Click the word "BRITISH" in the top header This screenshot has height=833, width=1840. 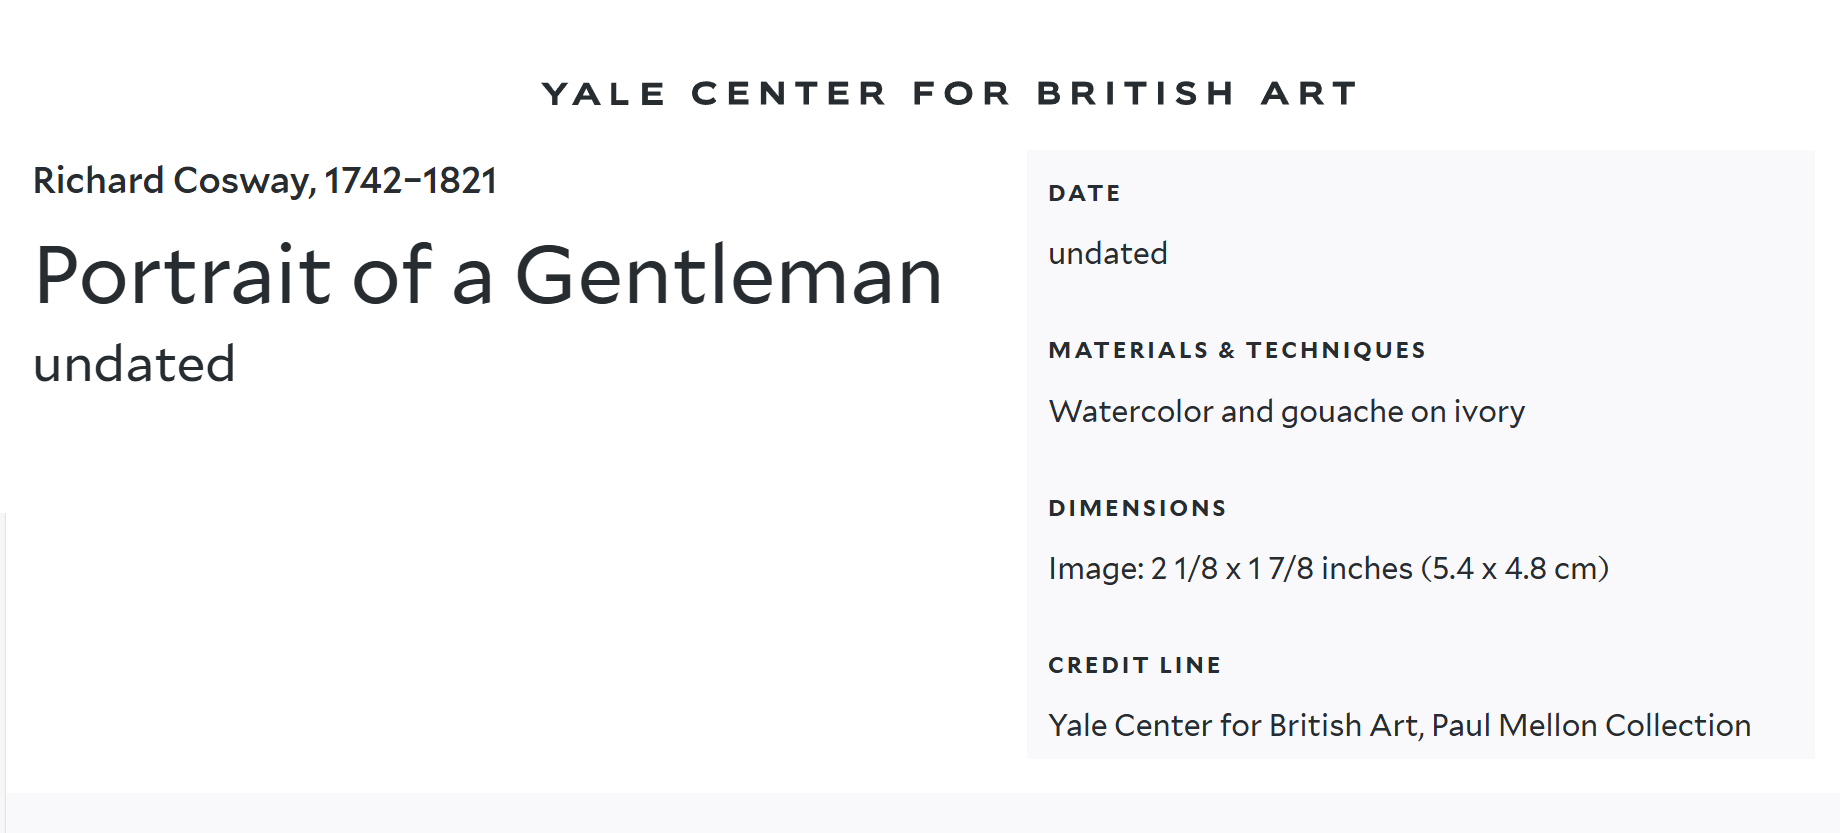click(x=1135, y=94)
